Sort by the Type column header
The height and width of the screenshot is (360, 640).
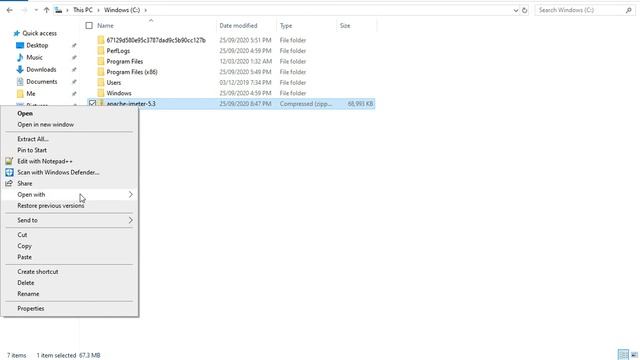click(286, 26)
